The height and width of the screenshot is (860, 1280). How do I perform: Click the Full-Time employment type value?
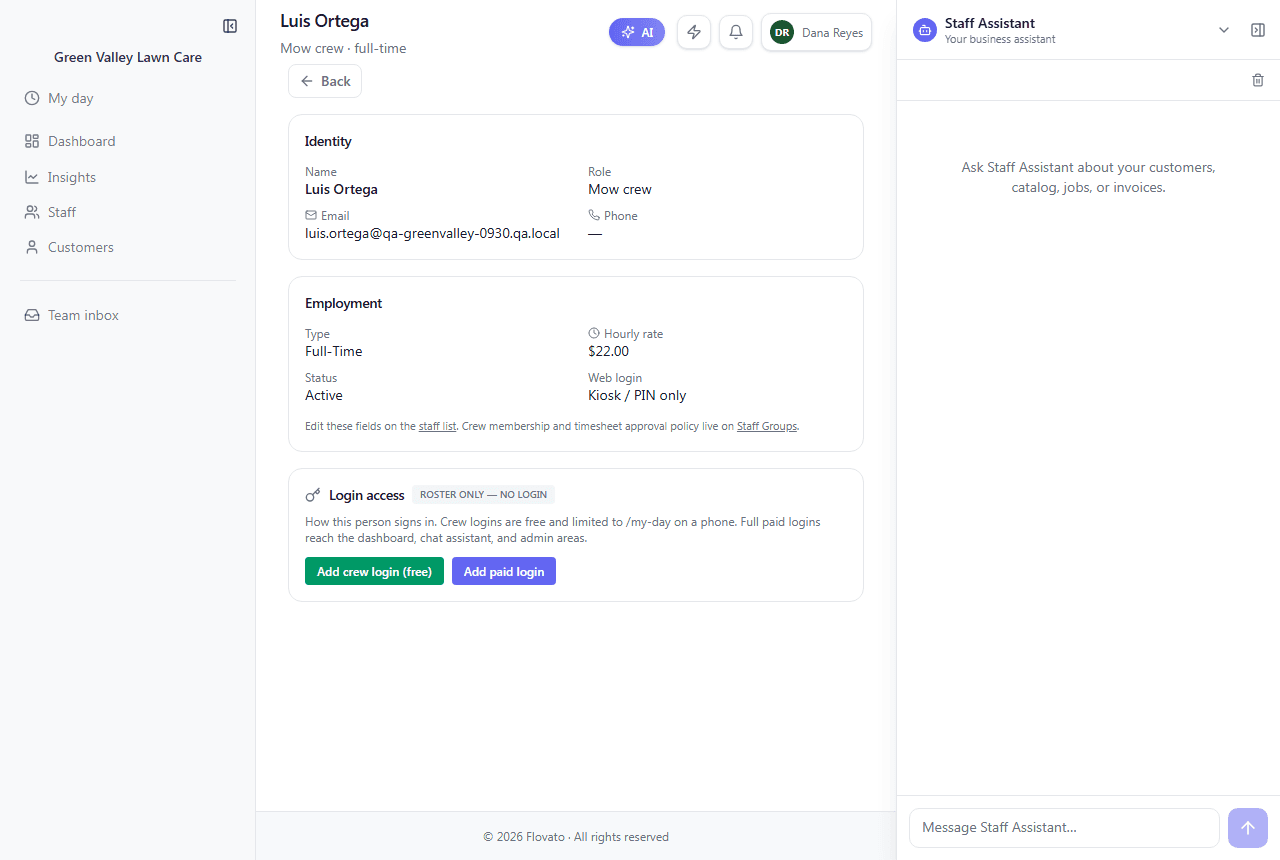[x=334, y=351]
